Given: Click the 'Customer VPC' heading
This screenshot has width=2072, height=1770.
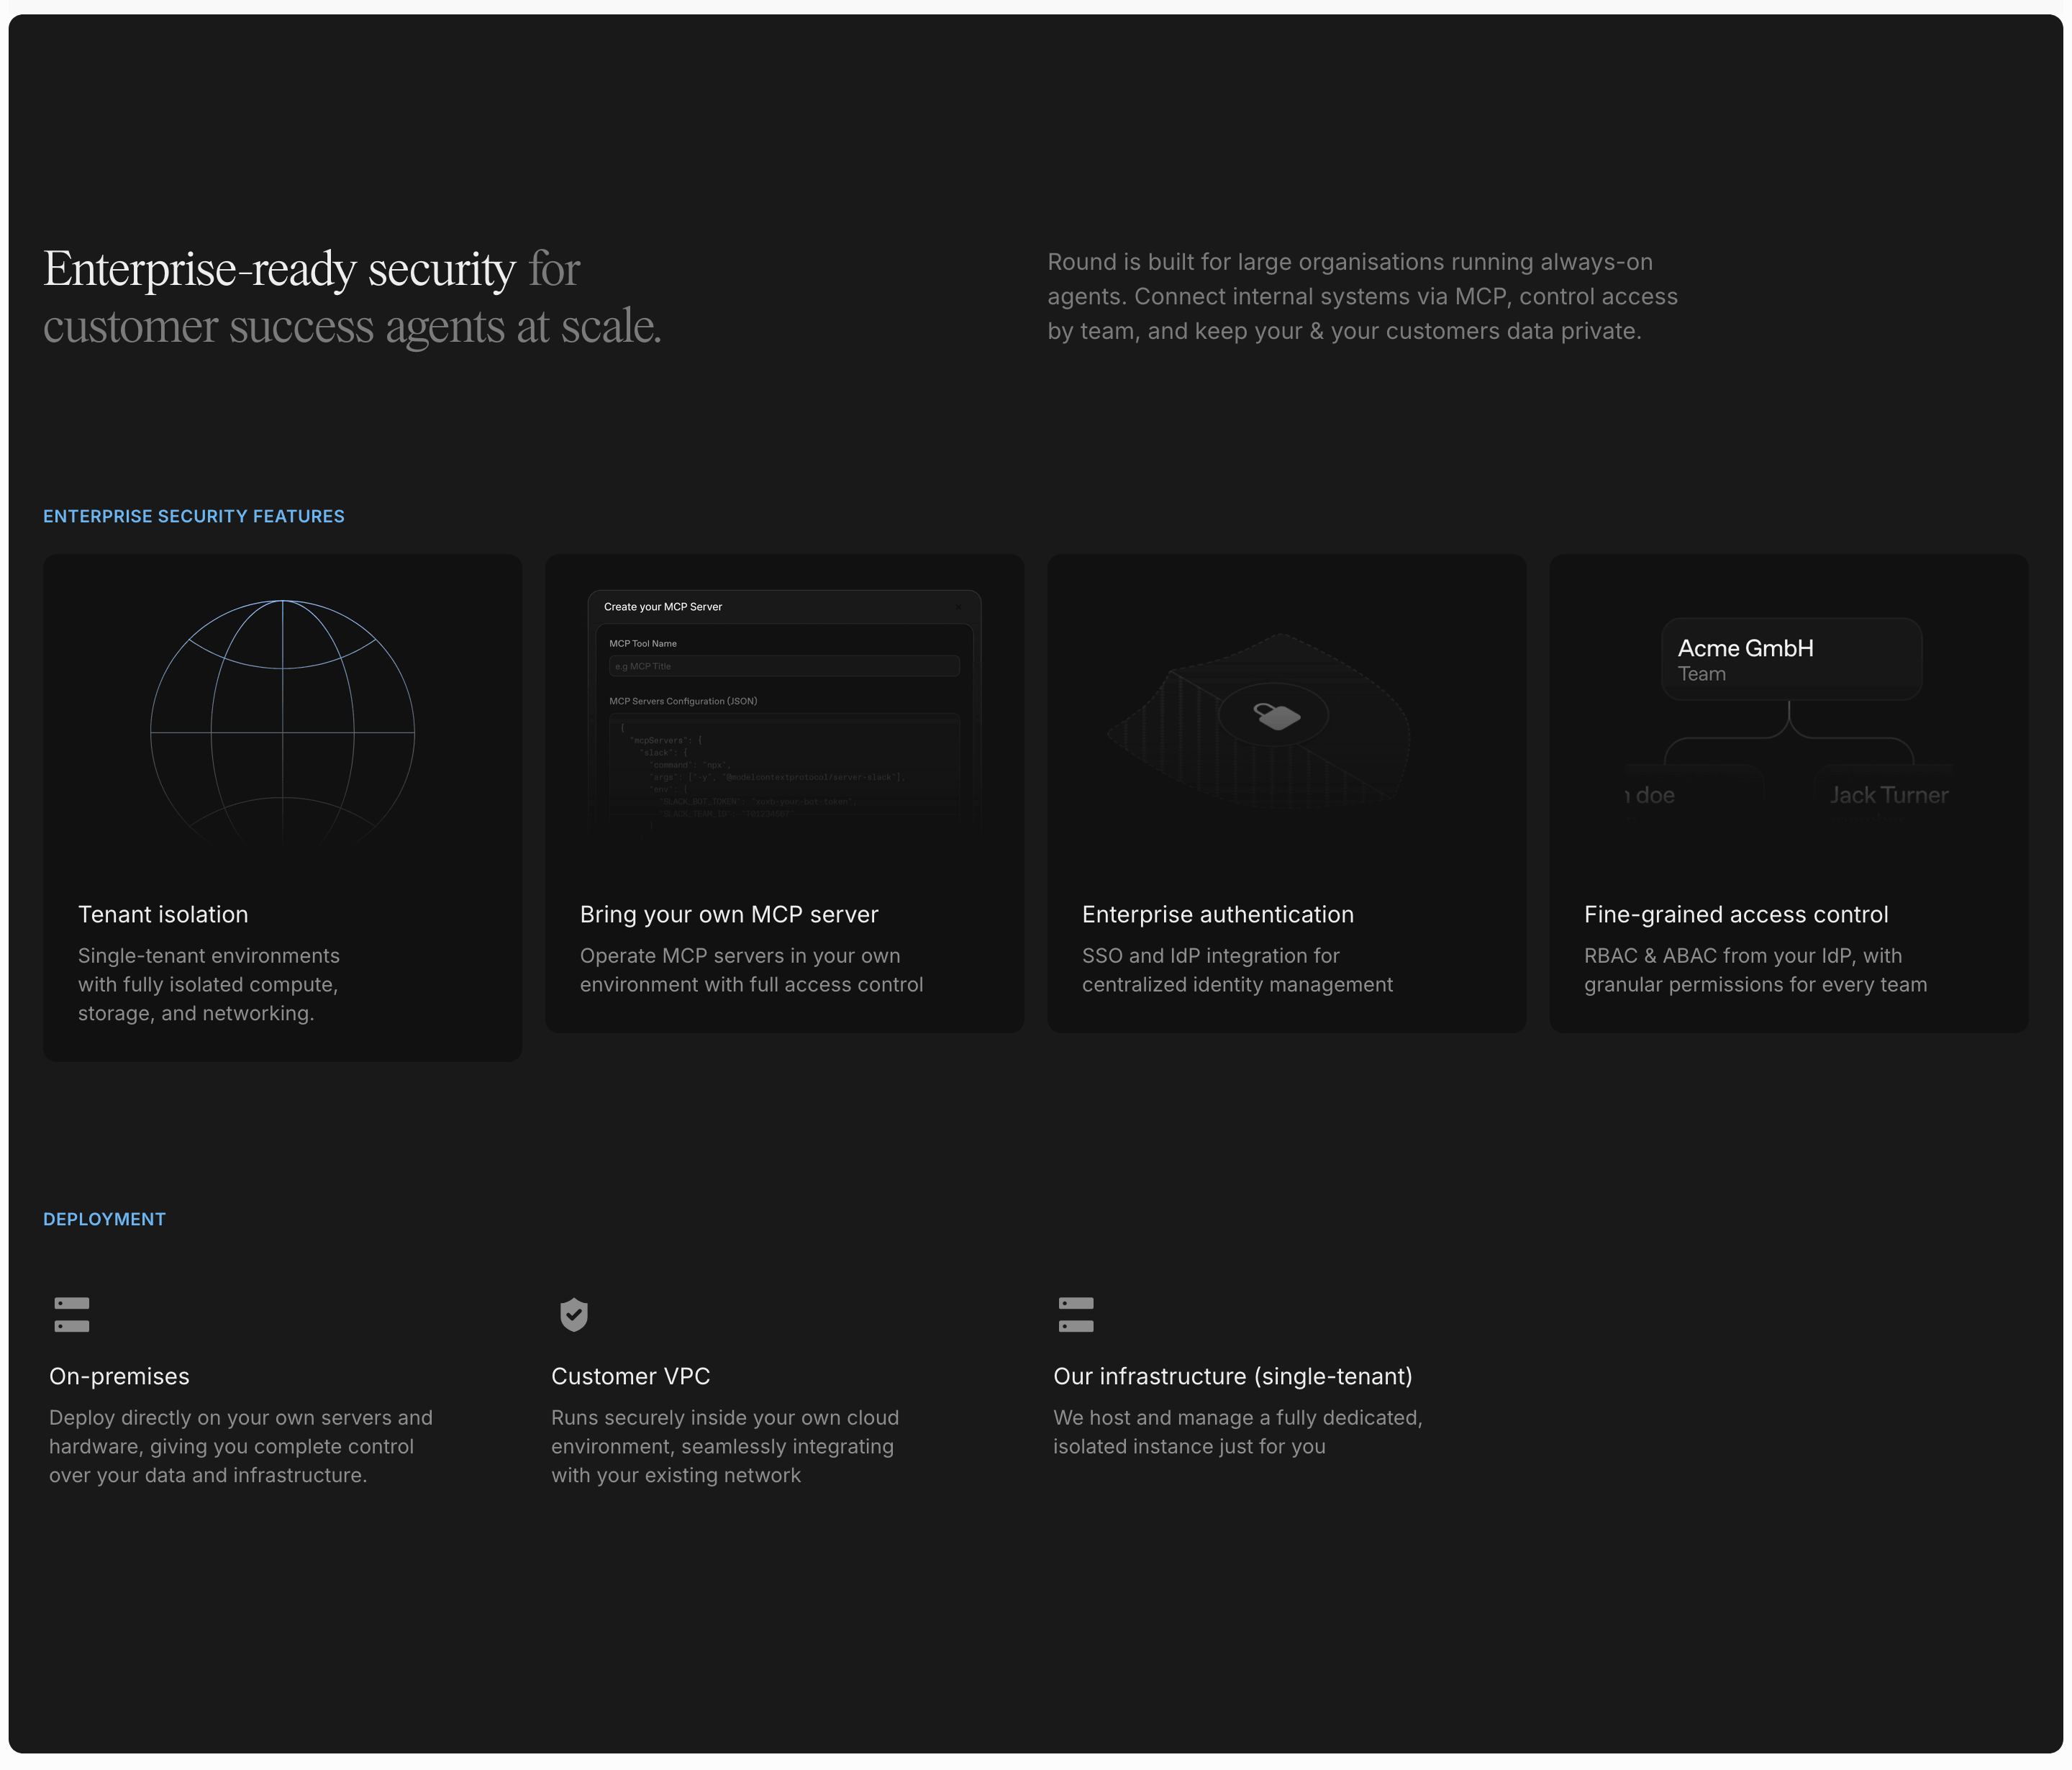Looking at the screenshot, I should [630, 1376].
